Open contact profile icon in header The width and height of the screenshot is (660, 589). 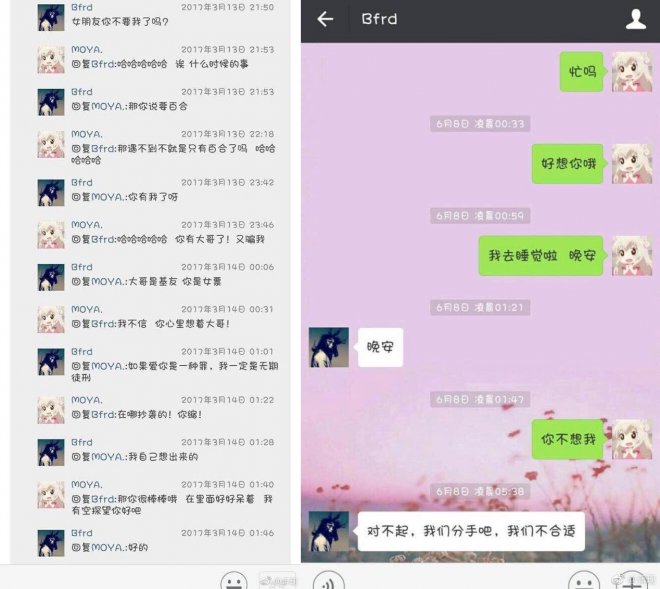coord(636,19)
